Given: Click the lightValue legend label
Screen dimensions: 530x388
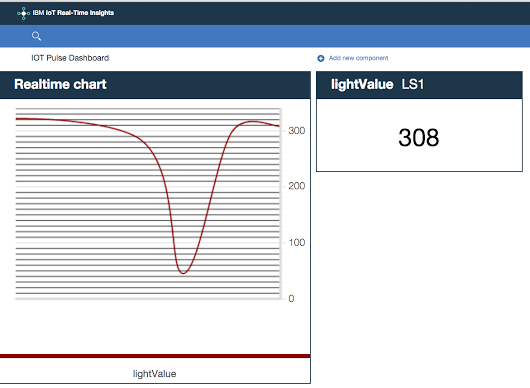Looking at the screenshot, I should tap(154, 373).
